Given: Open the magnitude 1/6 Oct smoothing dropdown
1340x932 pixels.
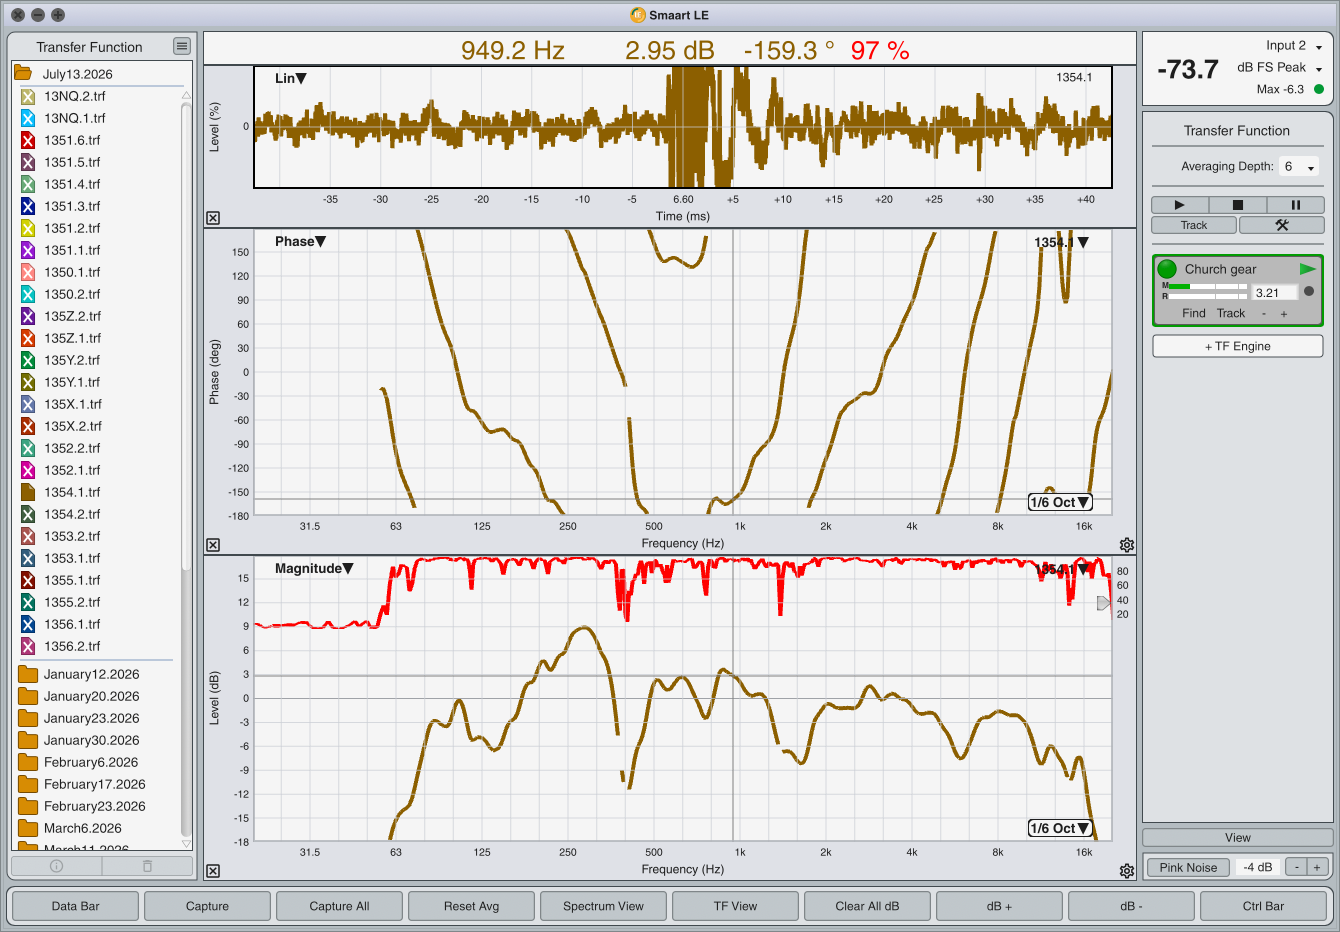Looking at the screenshot, I should point(1060,828).
